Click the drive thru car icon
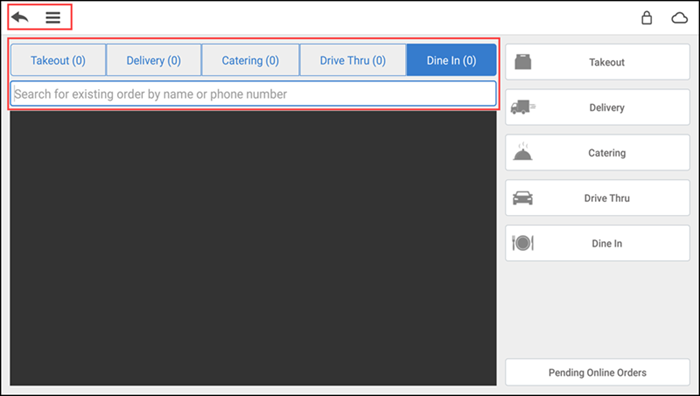Viewport: 700px width, 396px height. [x=523, y=198]
